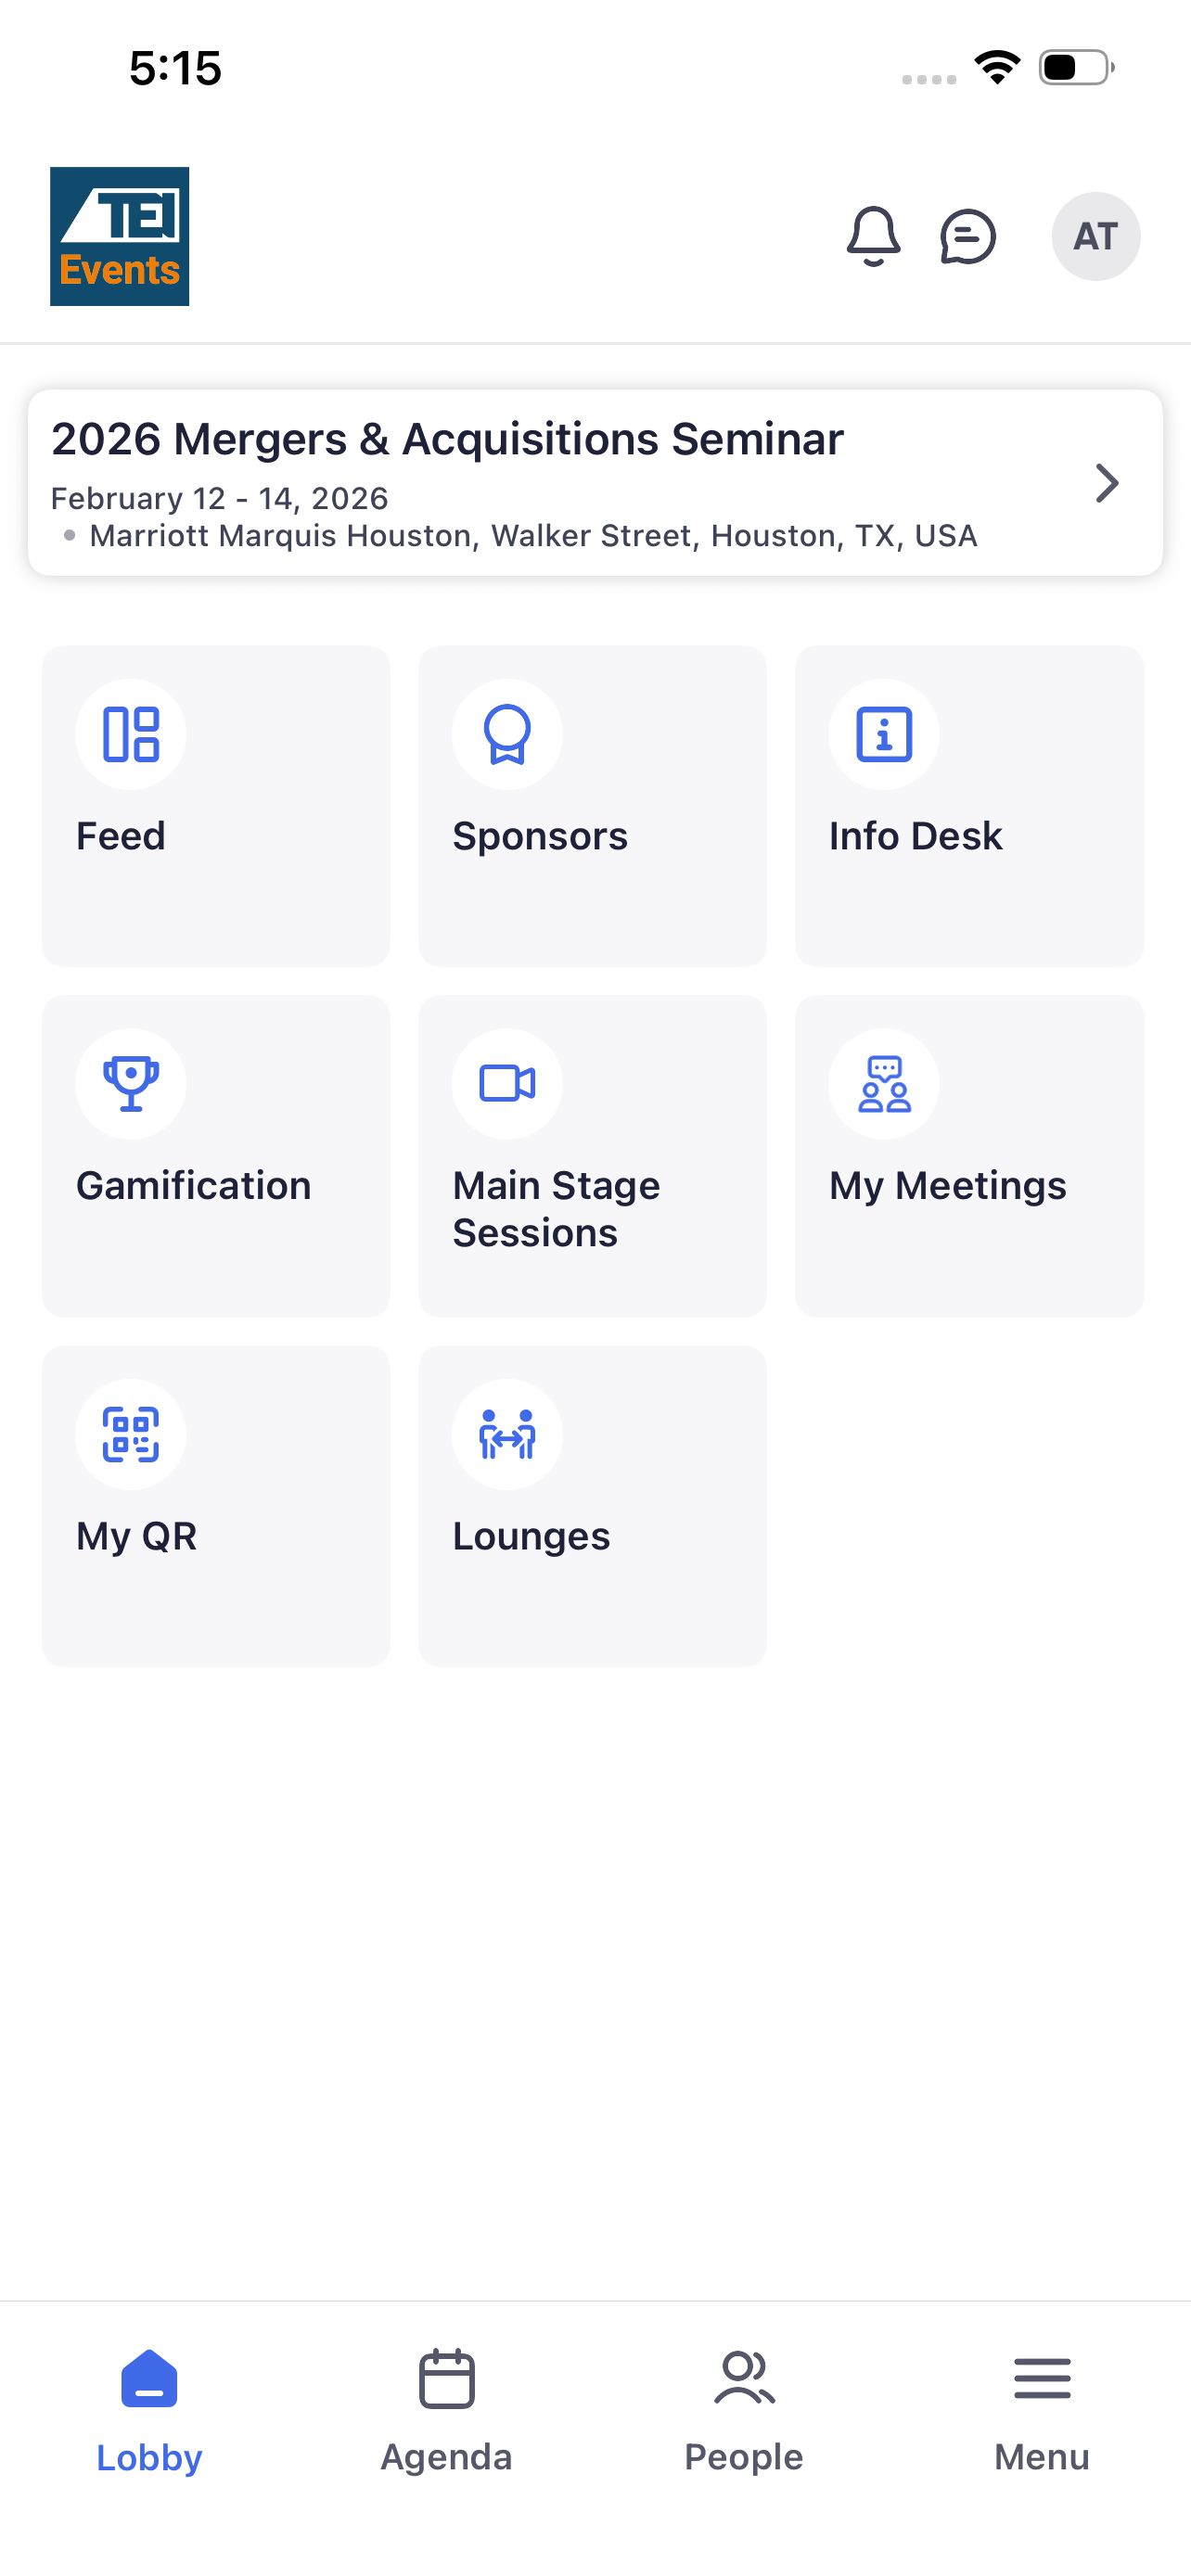Tap the Lounges tile label

pos(531,1536)
